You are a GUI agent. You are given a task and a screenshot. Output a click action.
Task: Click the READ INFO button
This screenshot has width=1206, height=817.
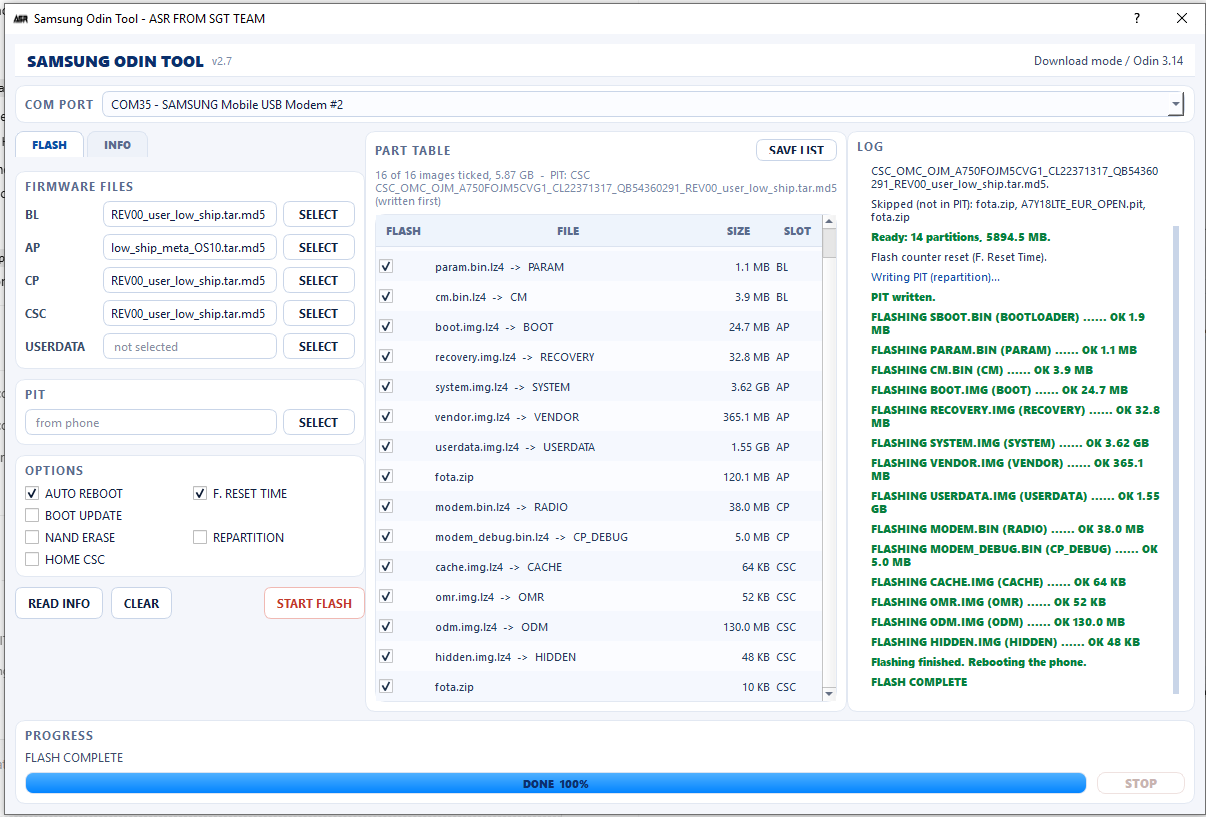click(x=59, y=603)
